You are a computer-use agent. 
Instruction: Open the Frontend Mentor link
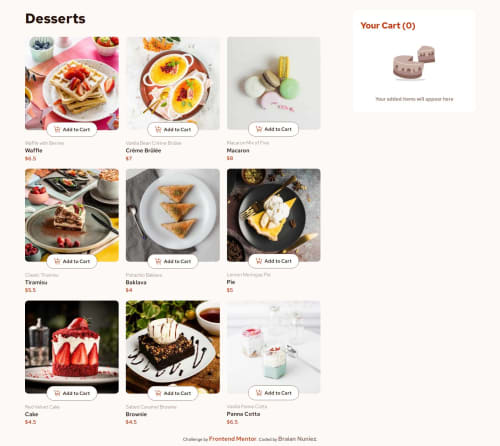(232, 439)
